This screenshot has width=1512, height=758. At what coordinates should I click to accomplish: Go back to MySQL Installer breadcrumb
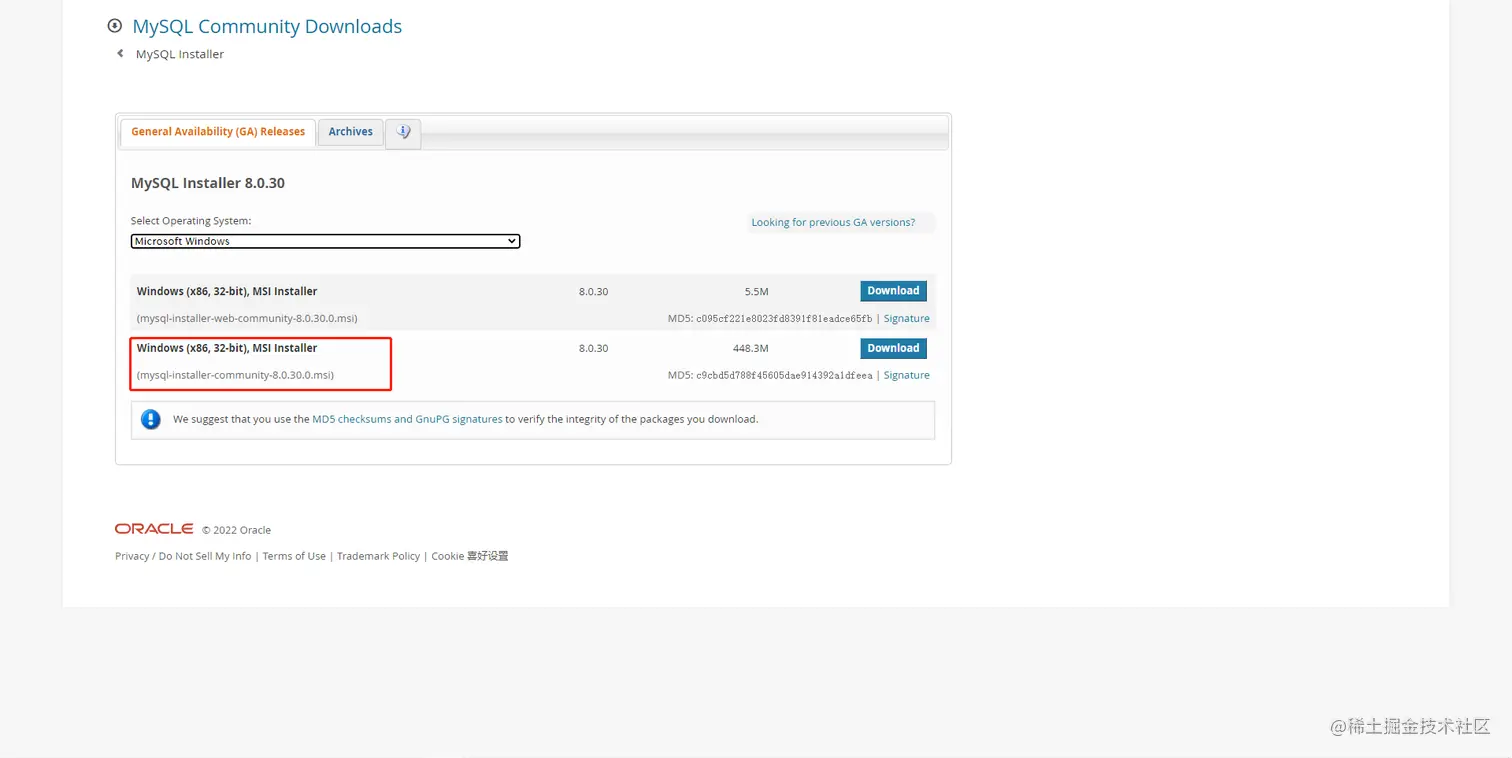click(180, 54)
